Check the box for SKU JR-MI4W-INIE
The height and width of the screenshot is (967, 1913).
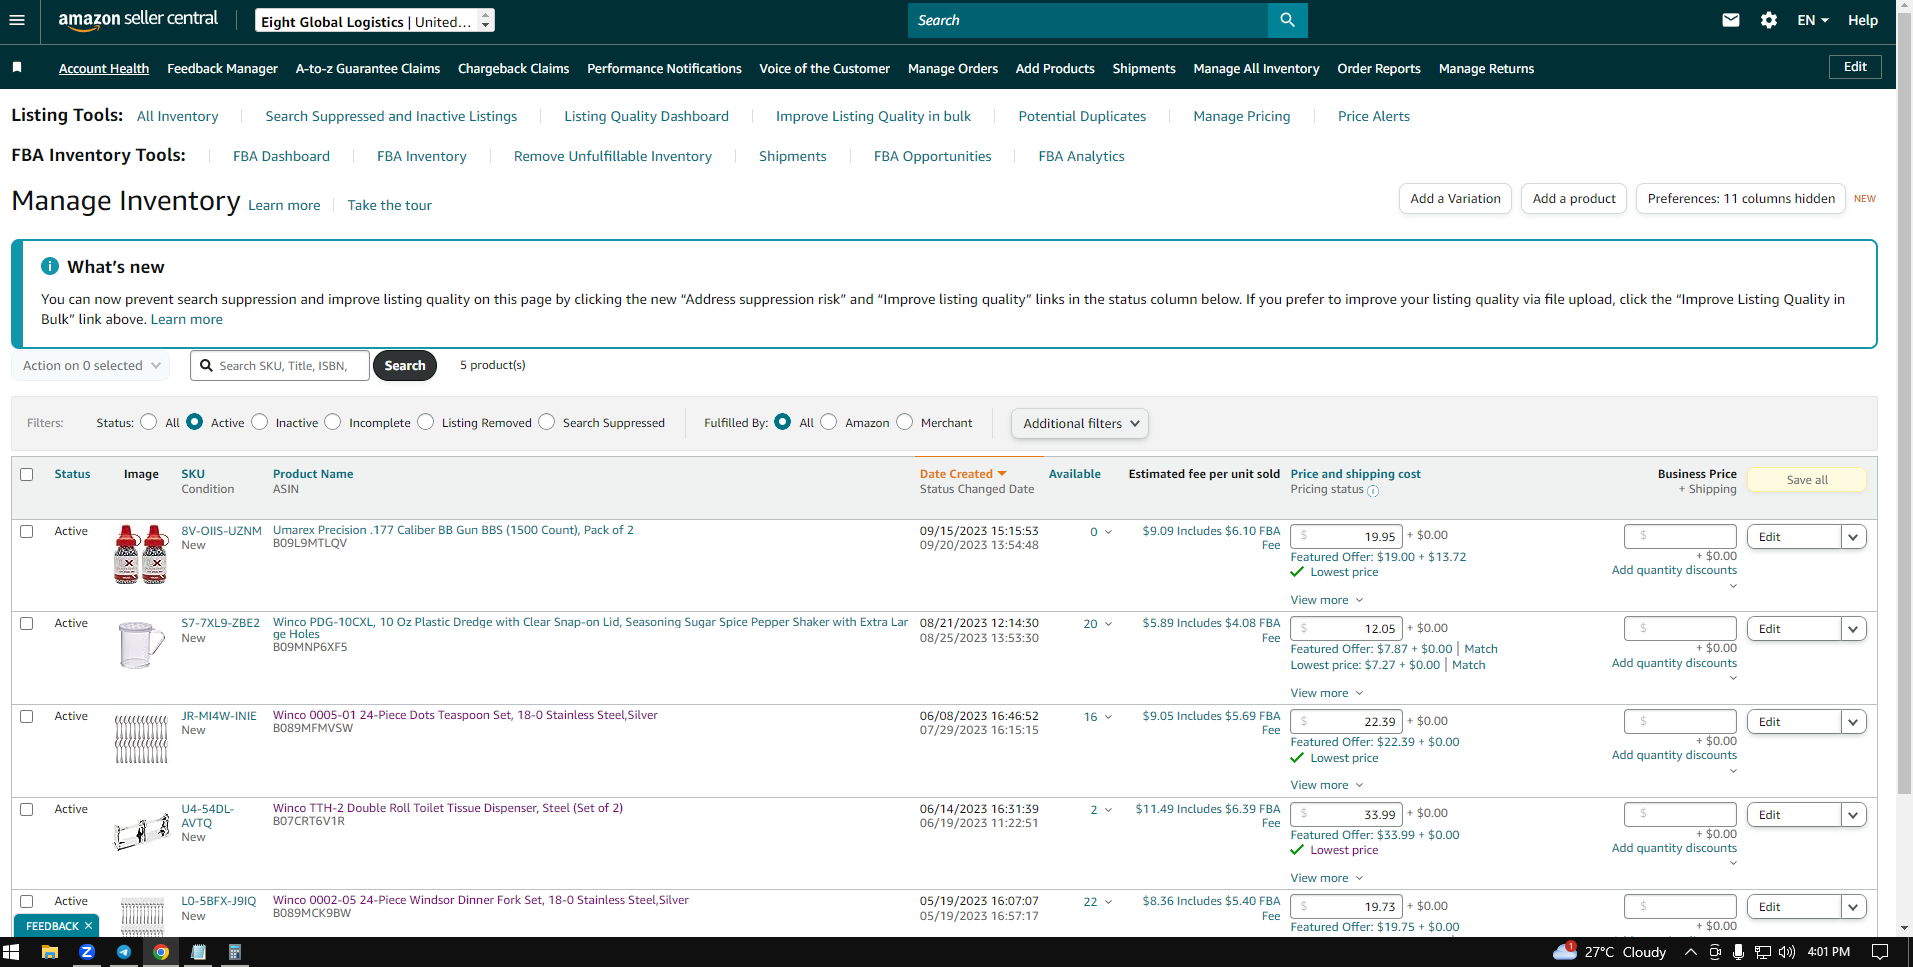pyautogui.click(x=27, y=716)
